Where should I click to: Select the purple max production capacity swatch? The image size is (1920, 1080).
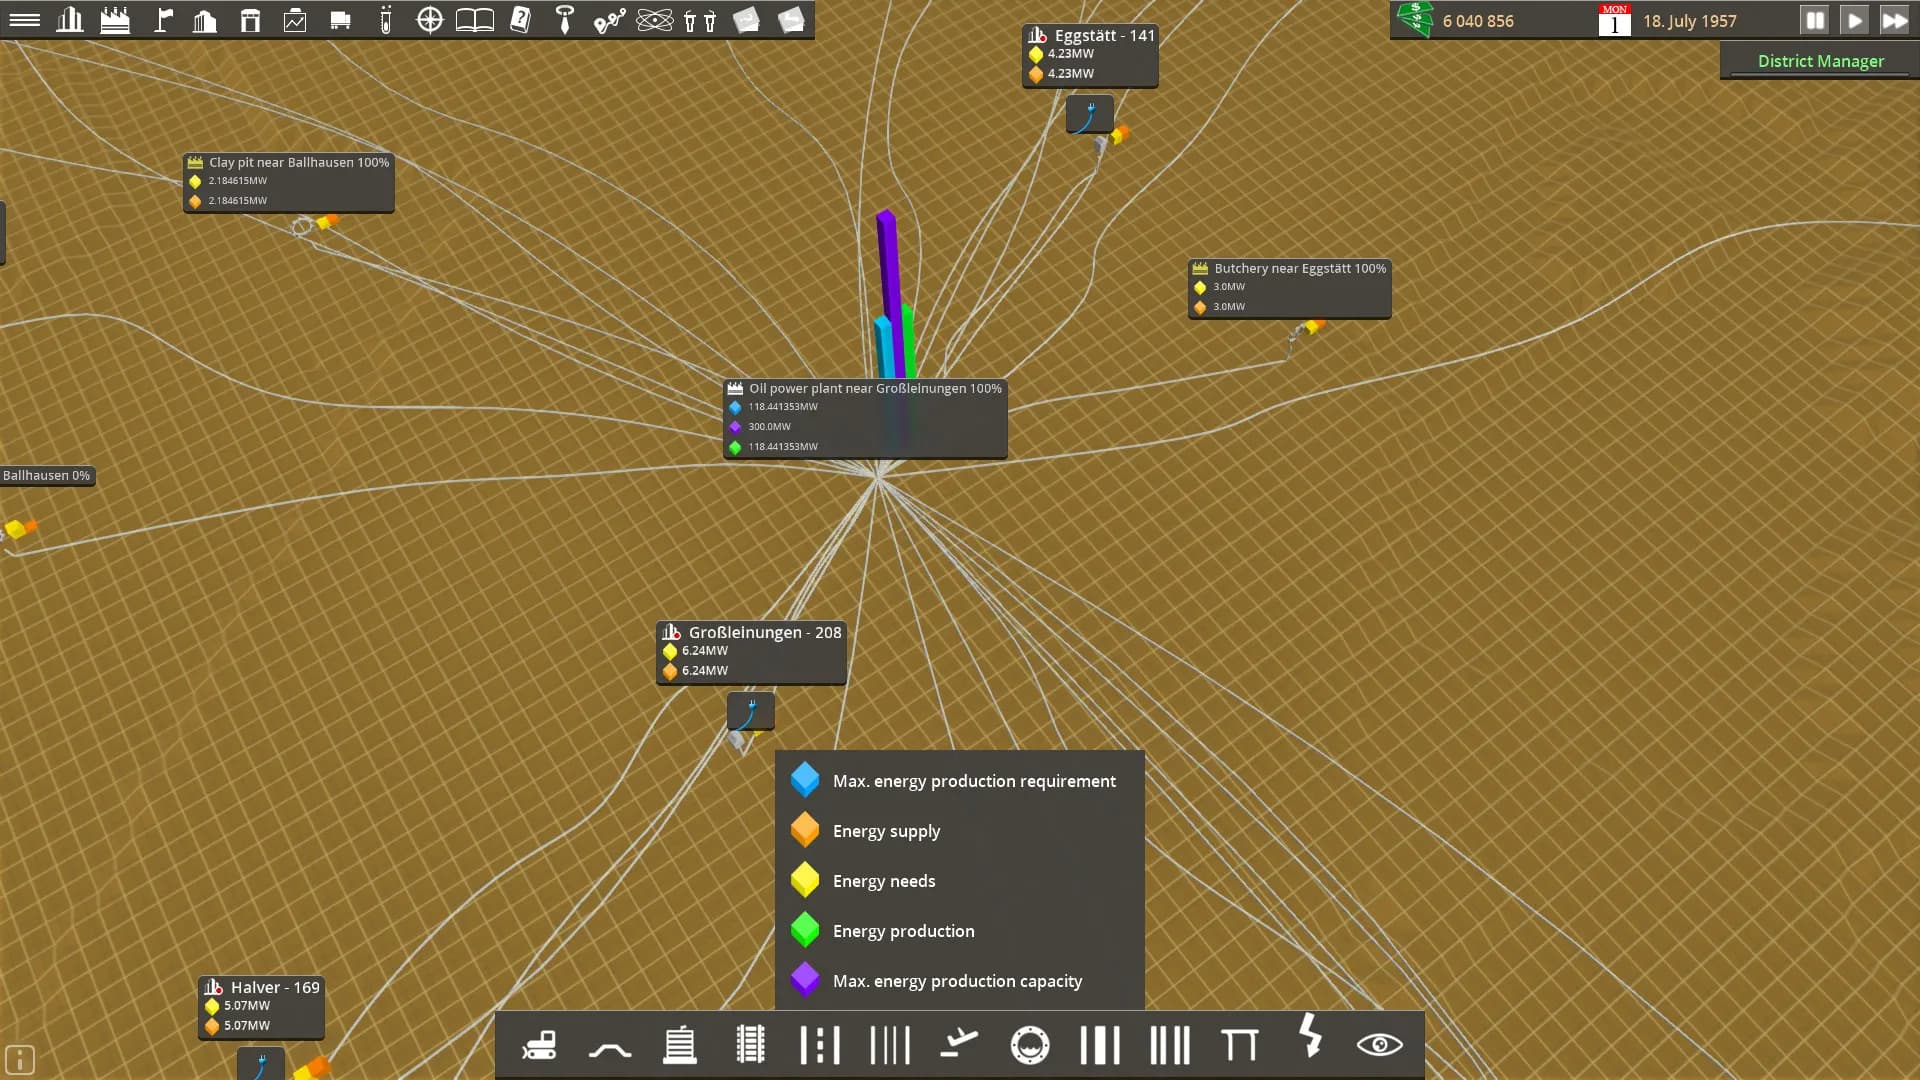pyautogui.click(x=806, y=980)
